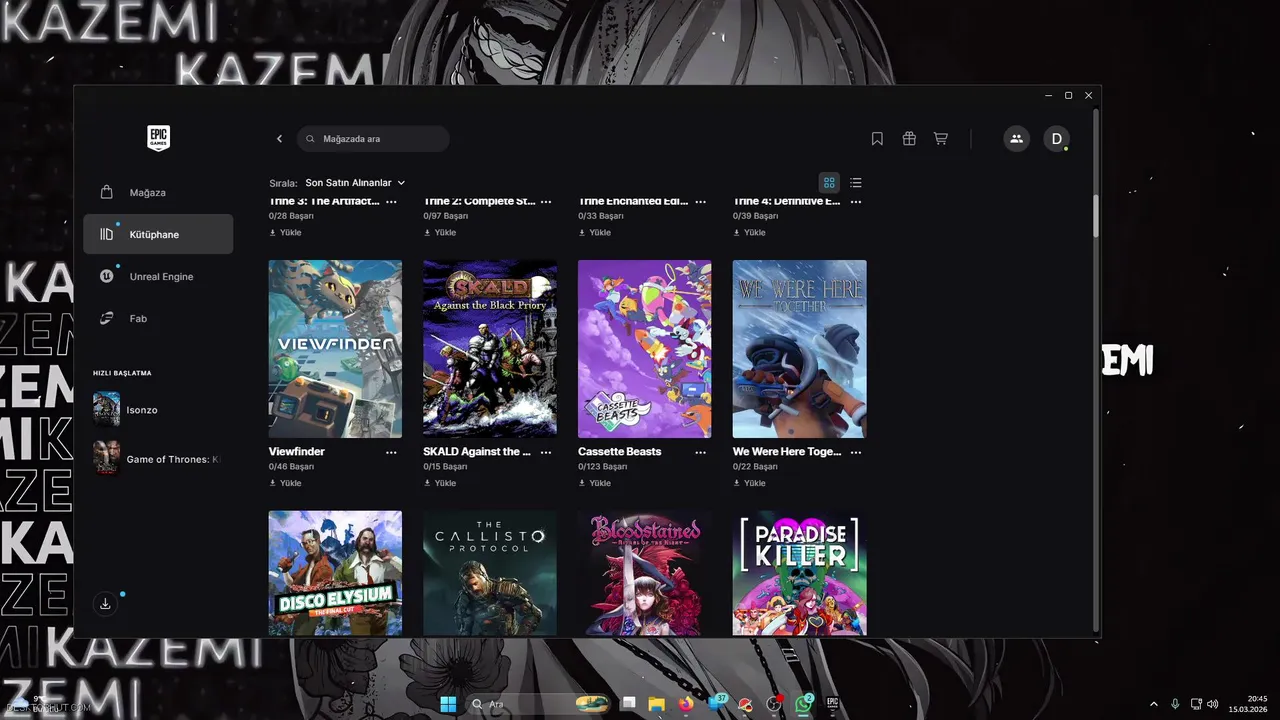Viewport: 1280px width, 720px height.
Task: Open the three-dot menu for Trine 2
Action: point(546,202)
